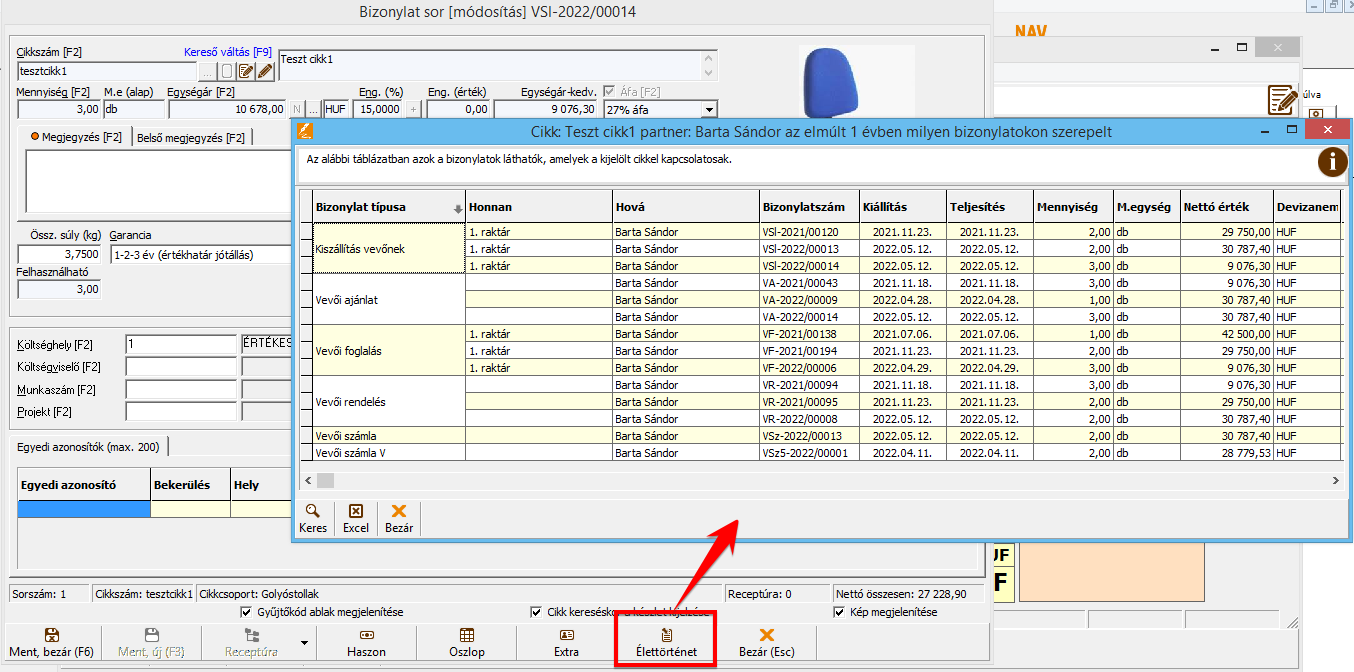The height and width of the screenshot is (672, 1354).
Task: Click the Extra toolbar button
Action: click(566, 642)
